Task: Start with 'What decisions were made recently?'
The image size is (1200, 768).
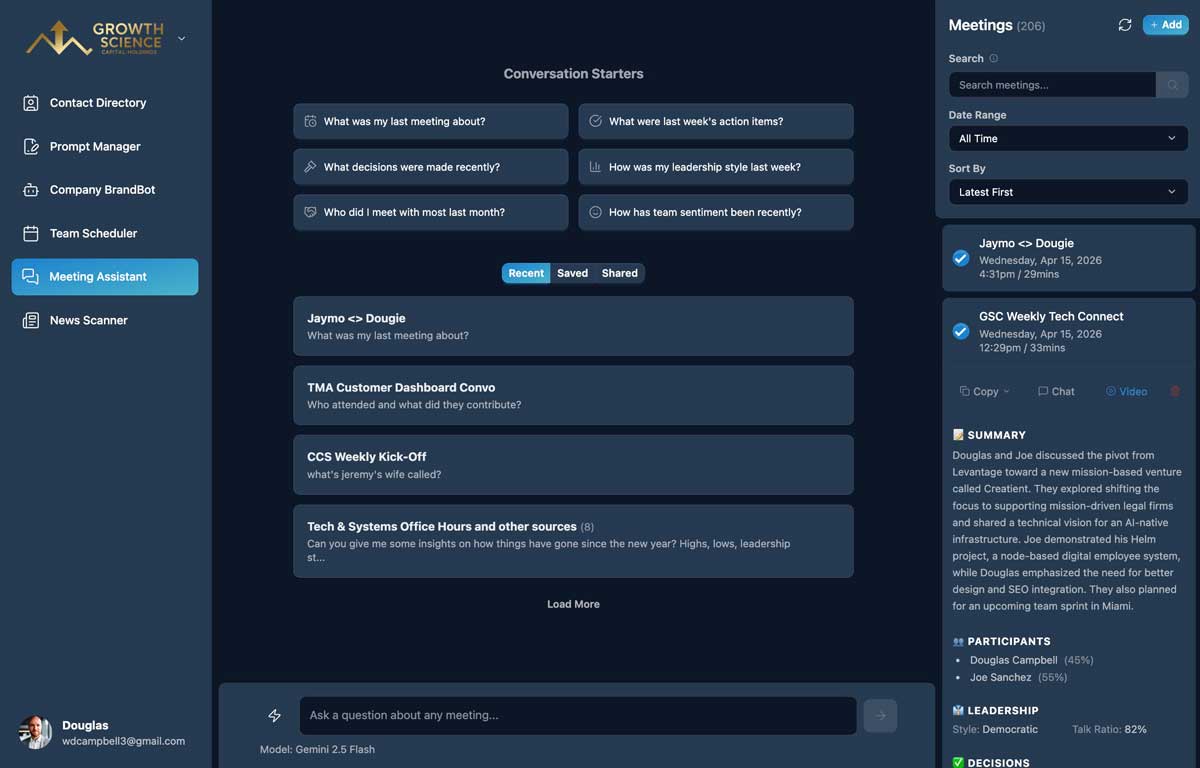Action: point(431,167)
